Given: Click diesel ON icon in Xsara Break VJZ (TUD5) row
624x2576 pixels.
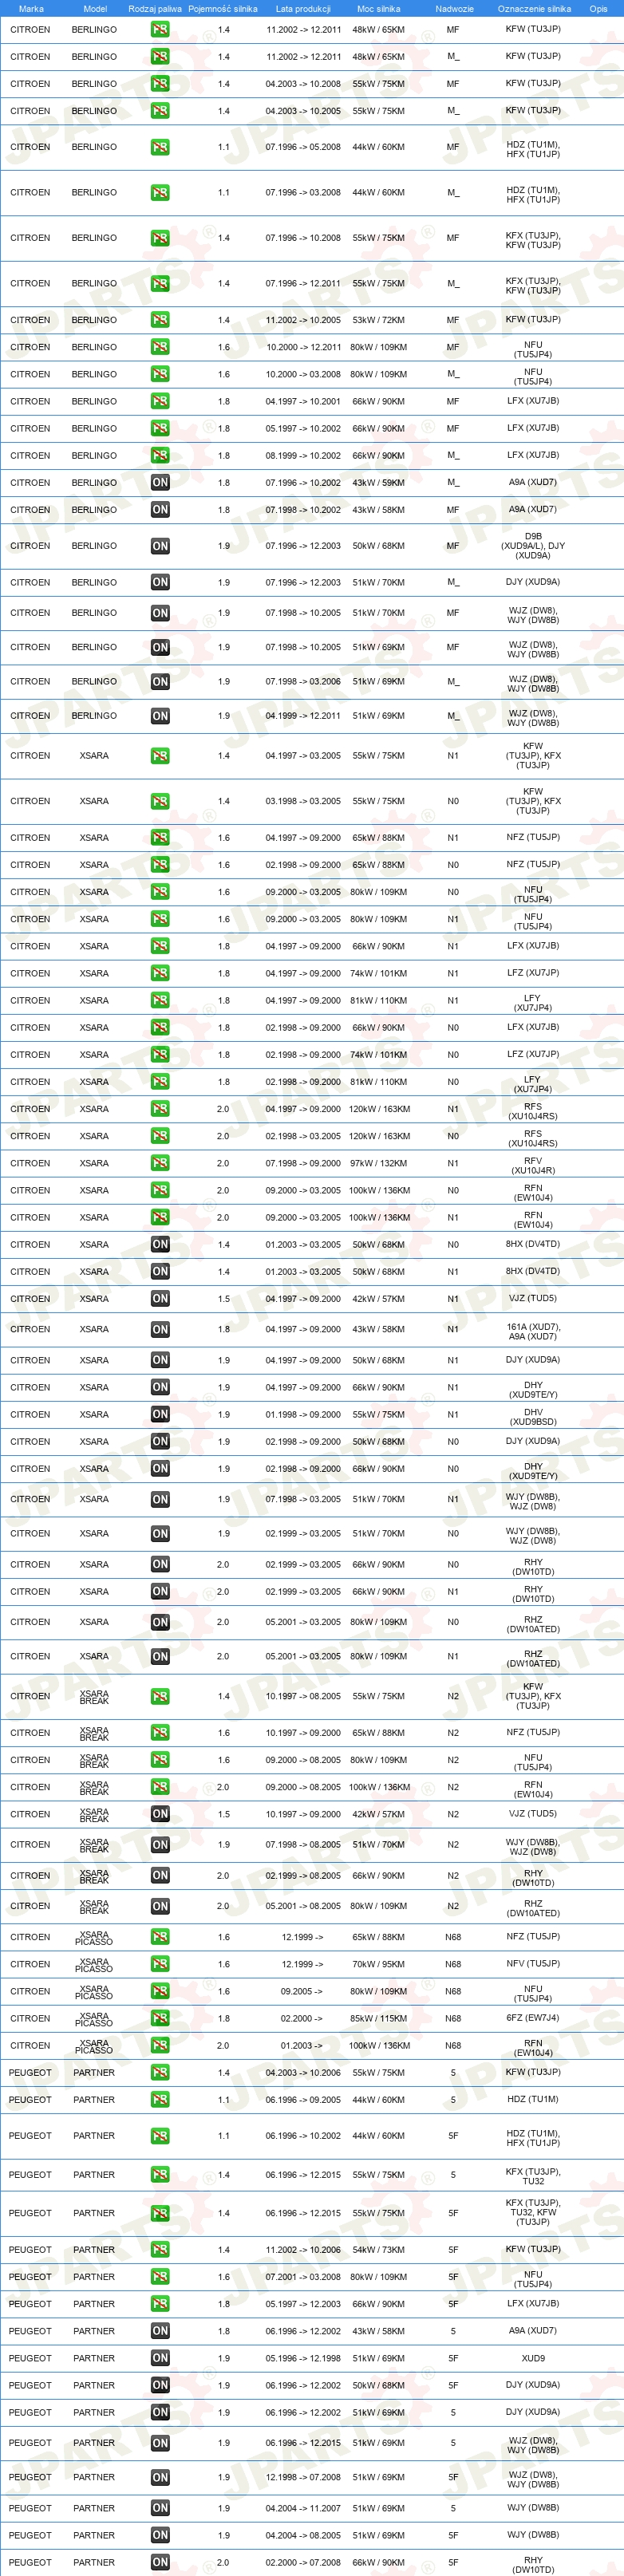Looking at the screenshot, I should [160, 1813].
